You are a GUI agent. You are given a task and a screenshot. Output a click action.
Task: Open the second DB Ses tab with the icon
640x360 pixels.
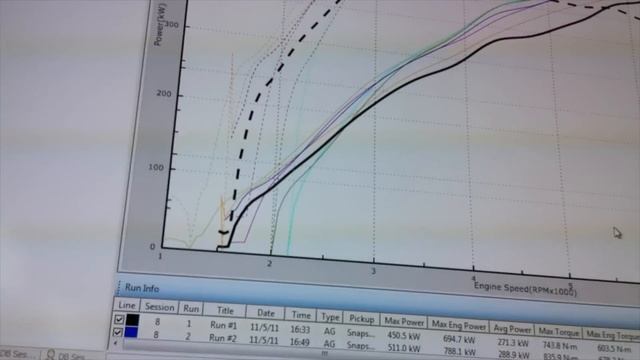click(x=65, y=356)
